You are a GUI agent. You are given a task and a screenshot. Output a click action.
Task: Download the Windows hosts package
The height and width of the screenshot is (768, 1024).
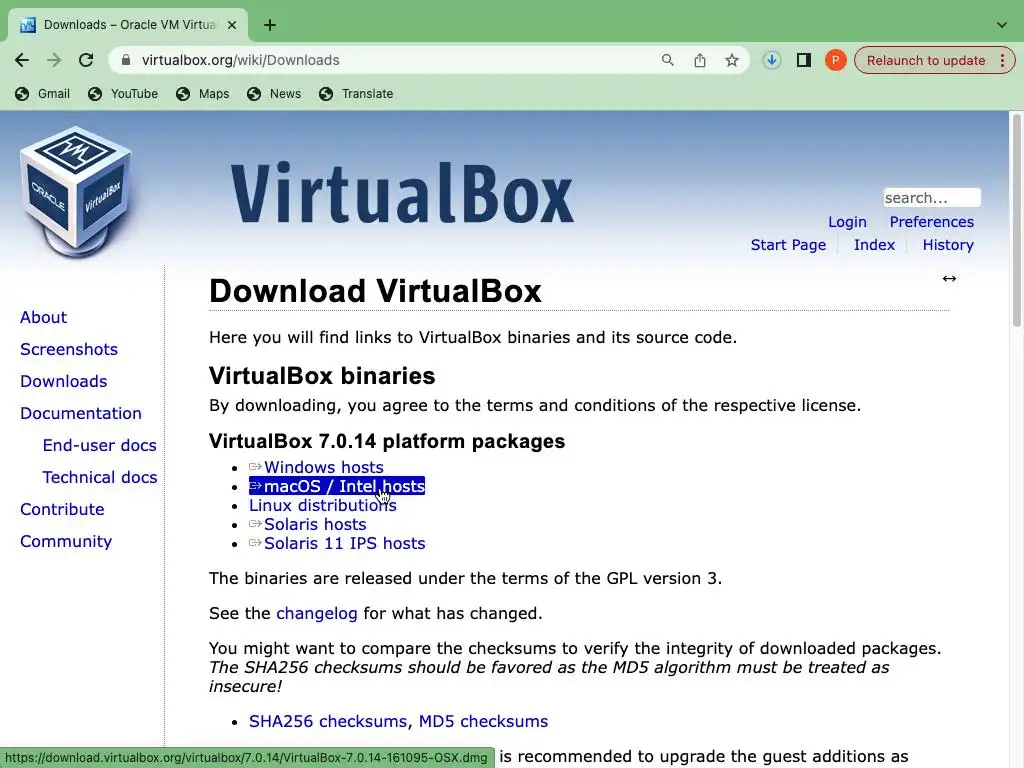pyautogui.click(x=316, y=467)
